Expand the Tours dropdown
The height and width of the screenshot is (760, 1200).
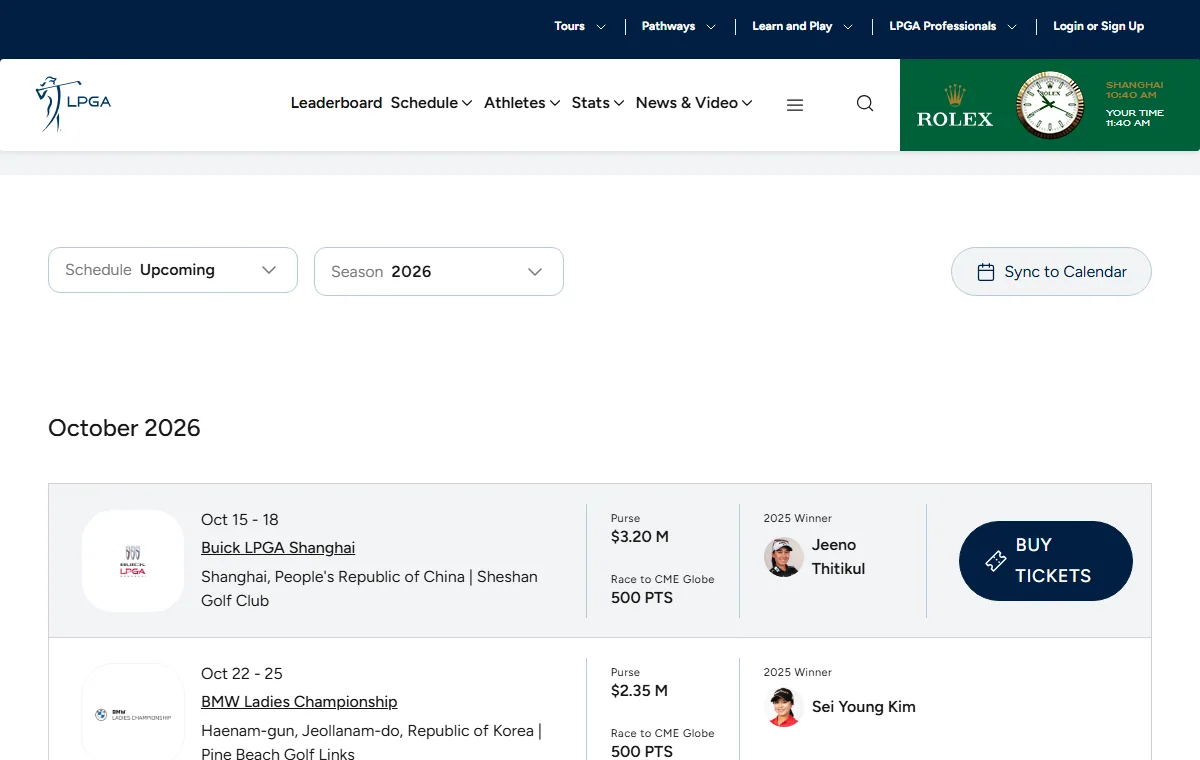pos(580,26)
